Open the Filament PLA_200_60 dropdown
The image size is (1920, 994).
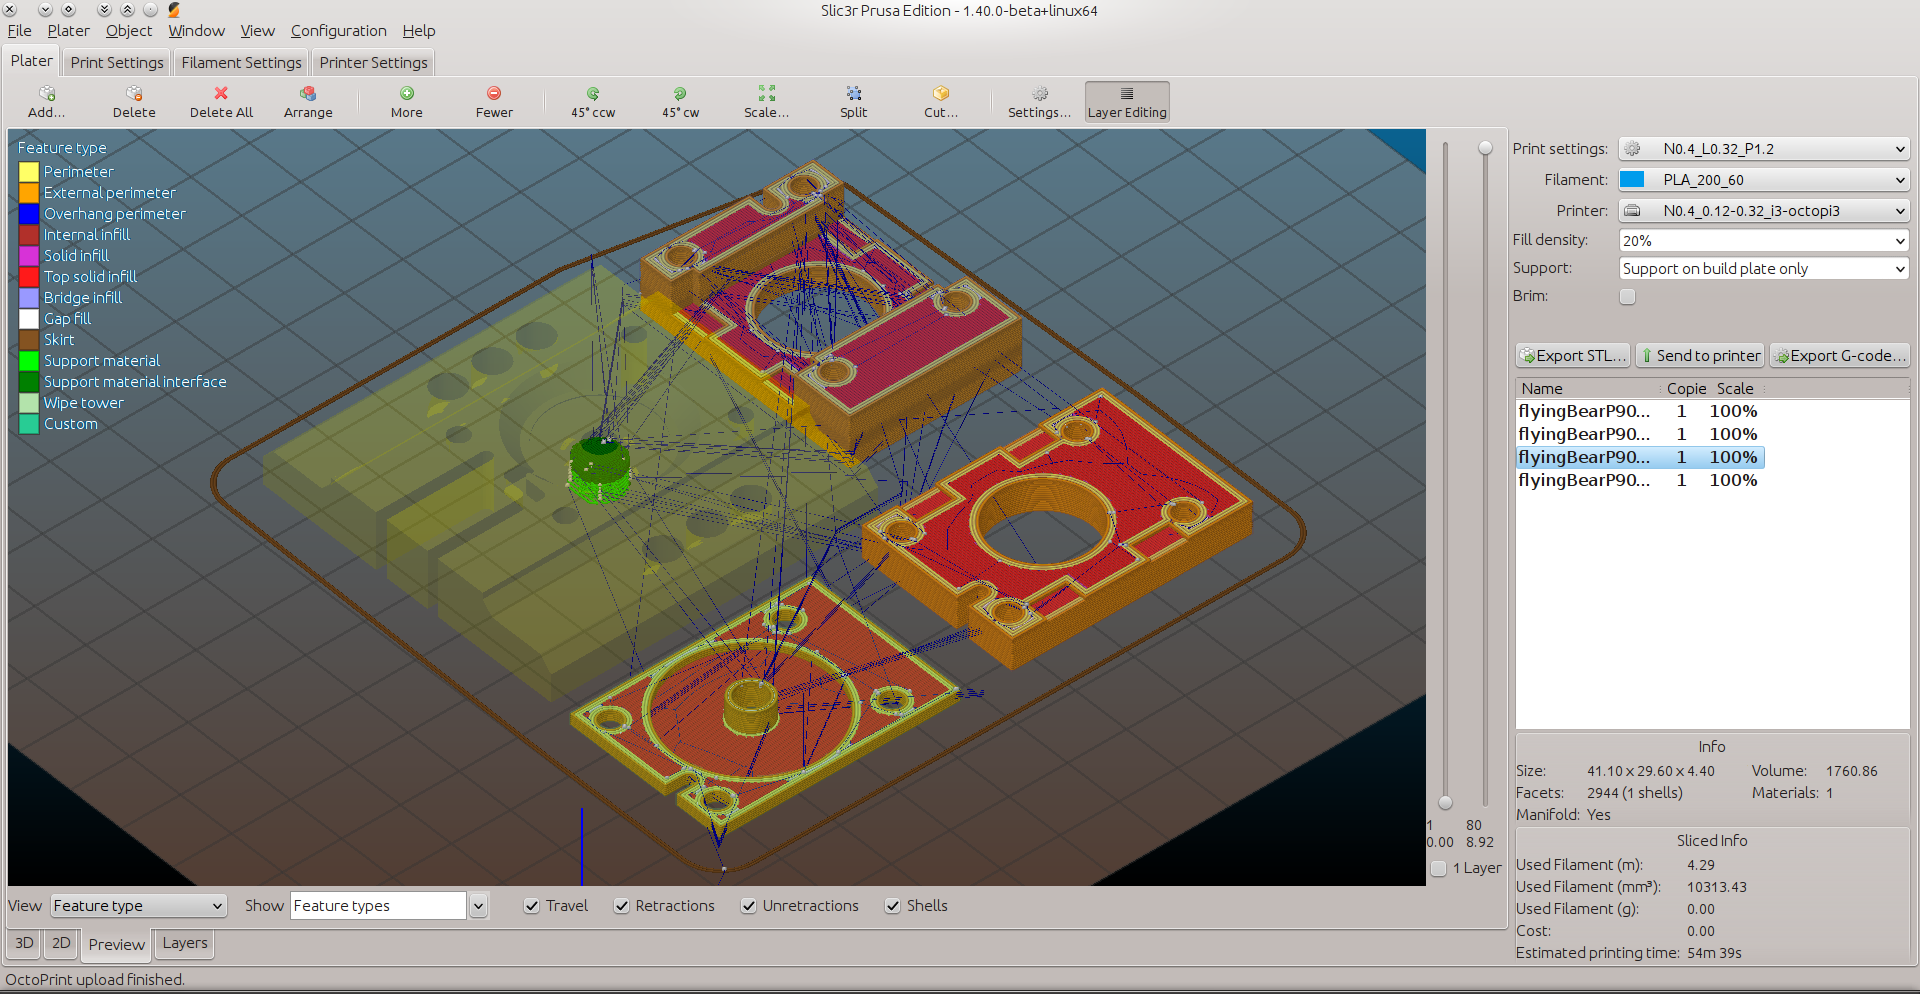(1764, 180)
